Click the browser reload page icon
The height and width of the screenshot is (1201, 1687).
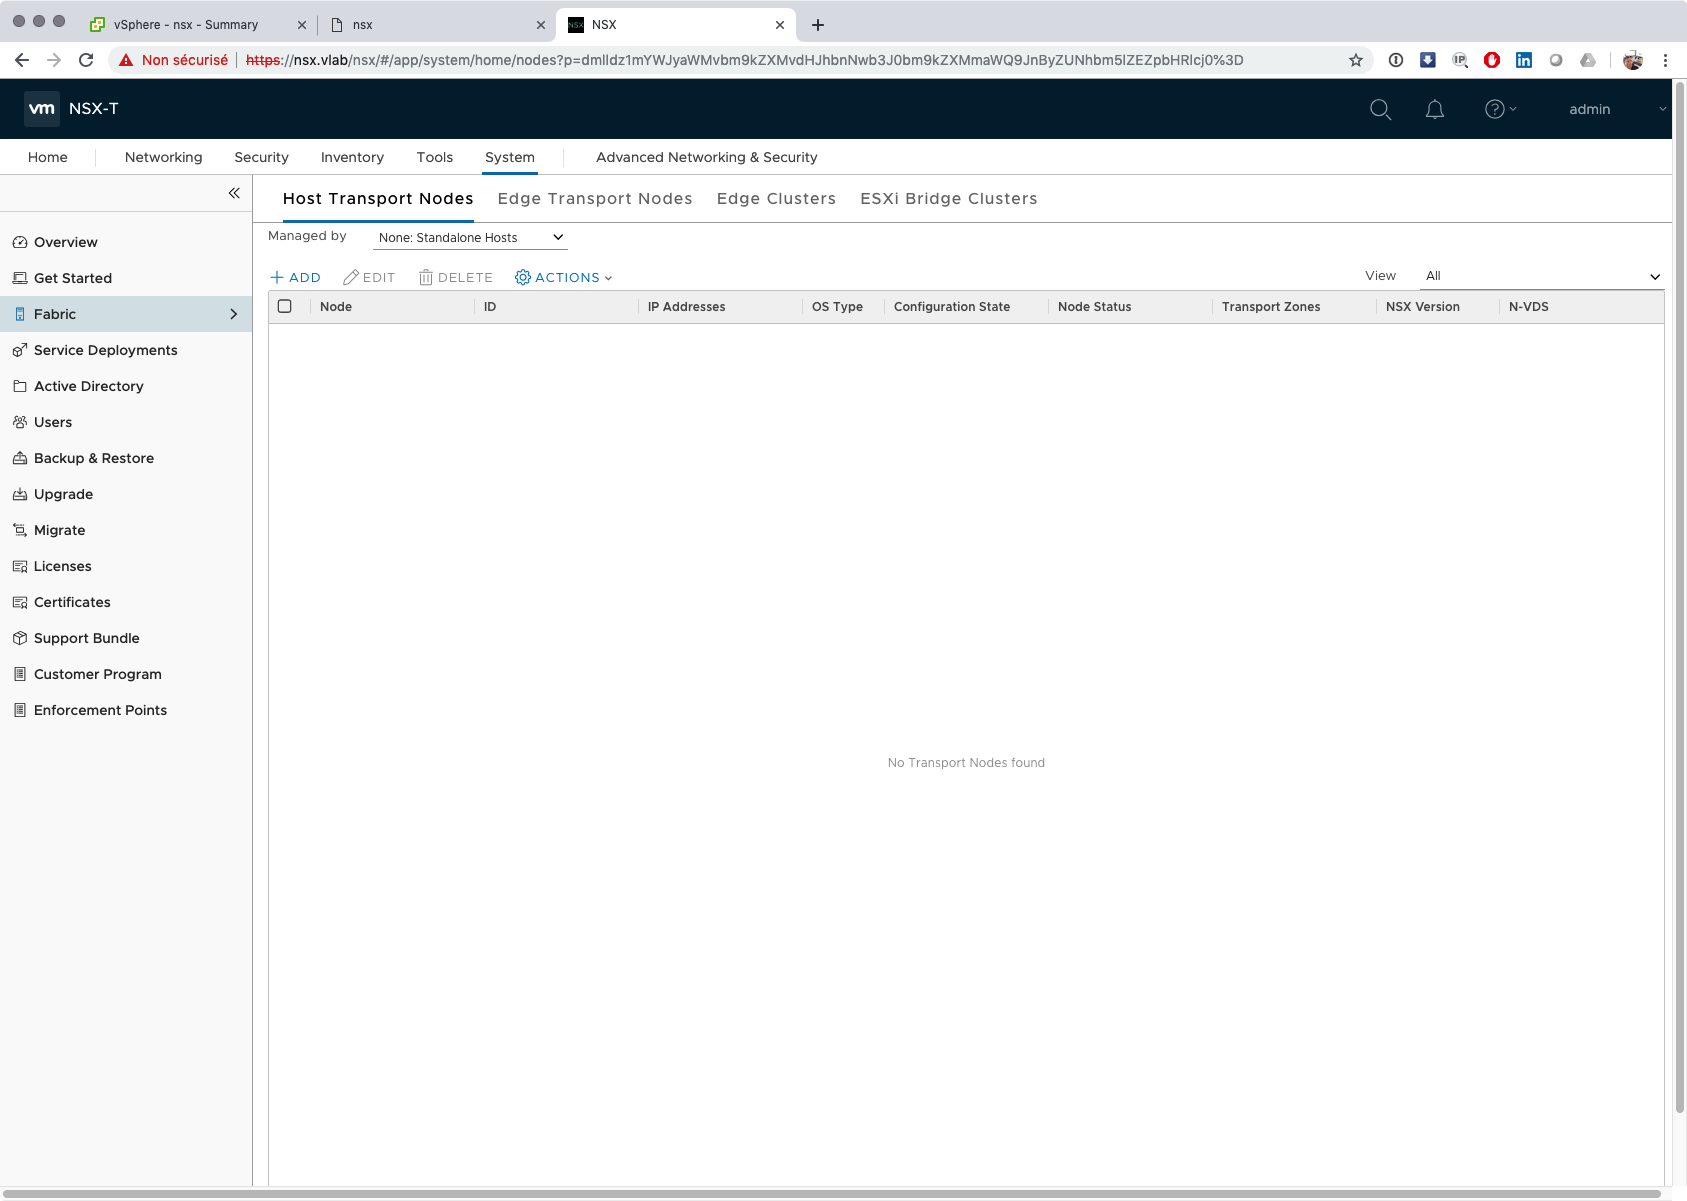[x=86, y=60]
